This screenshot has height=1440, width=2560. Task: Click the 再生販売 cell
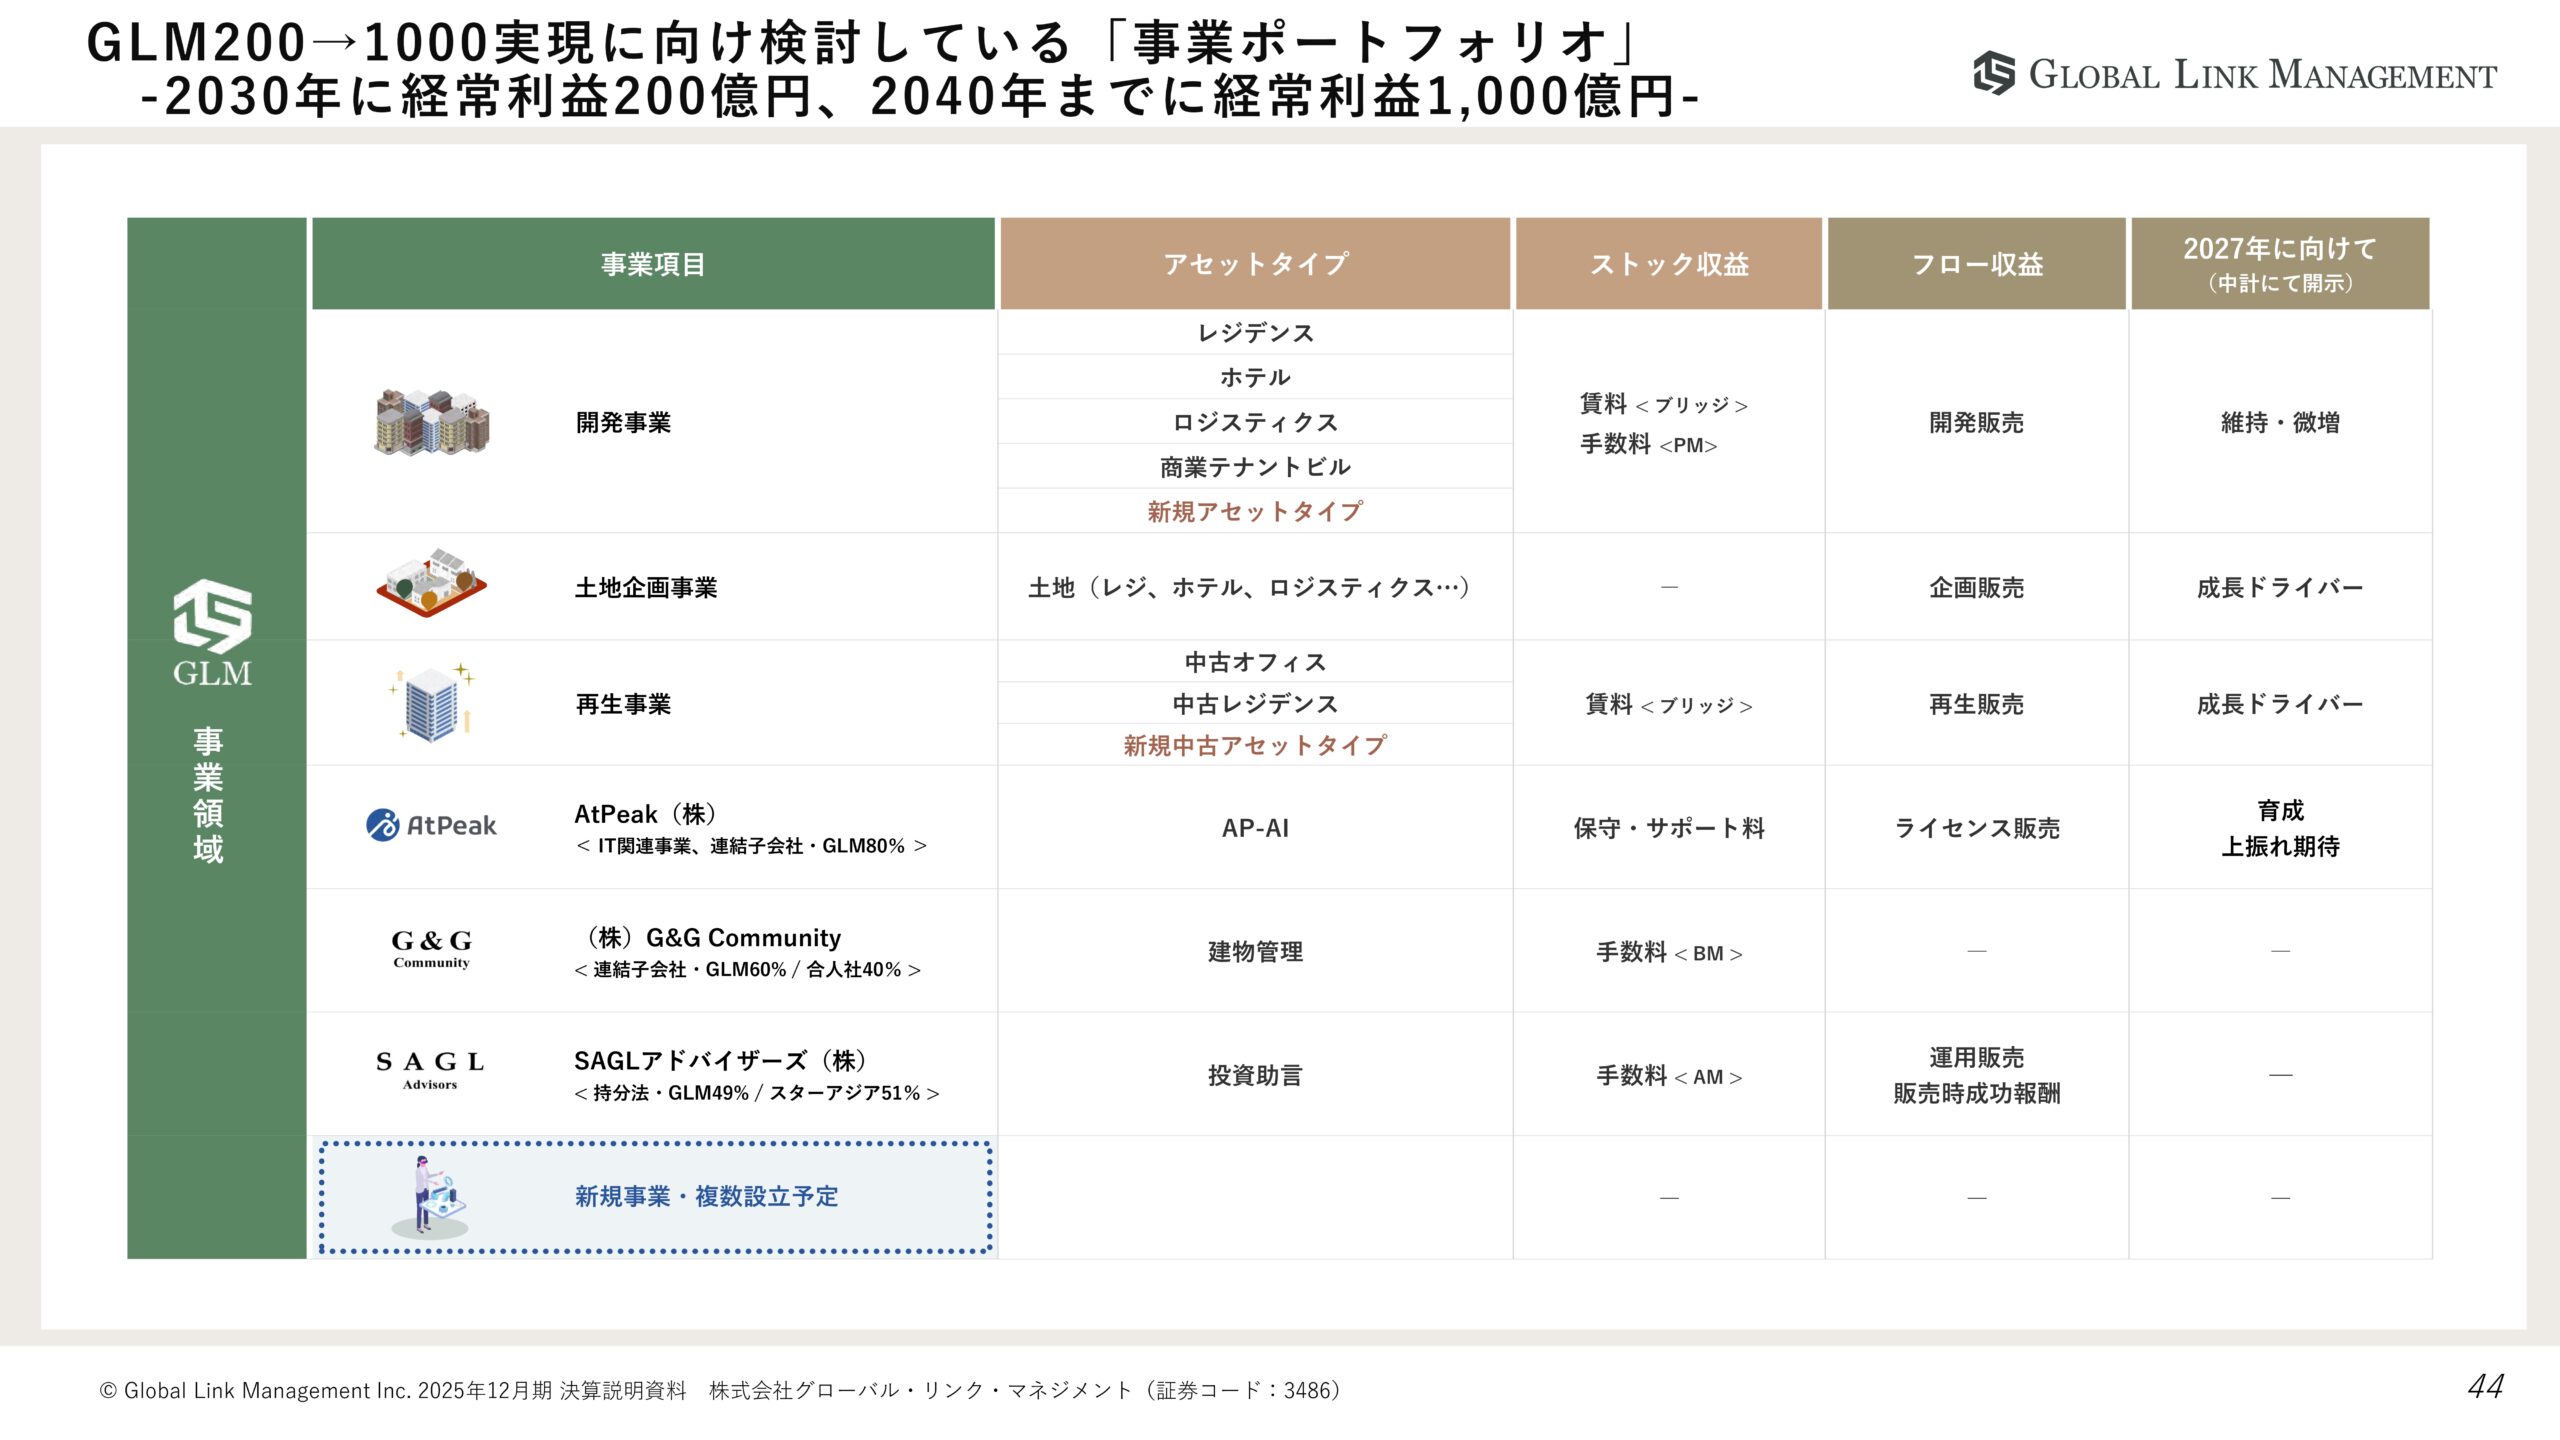pos(1977,704)
